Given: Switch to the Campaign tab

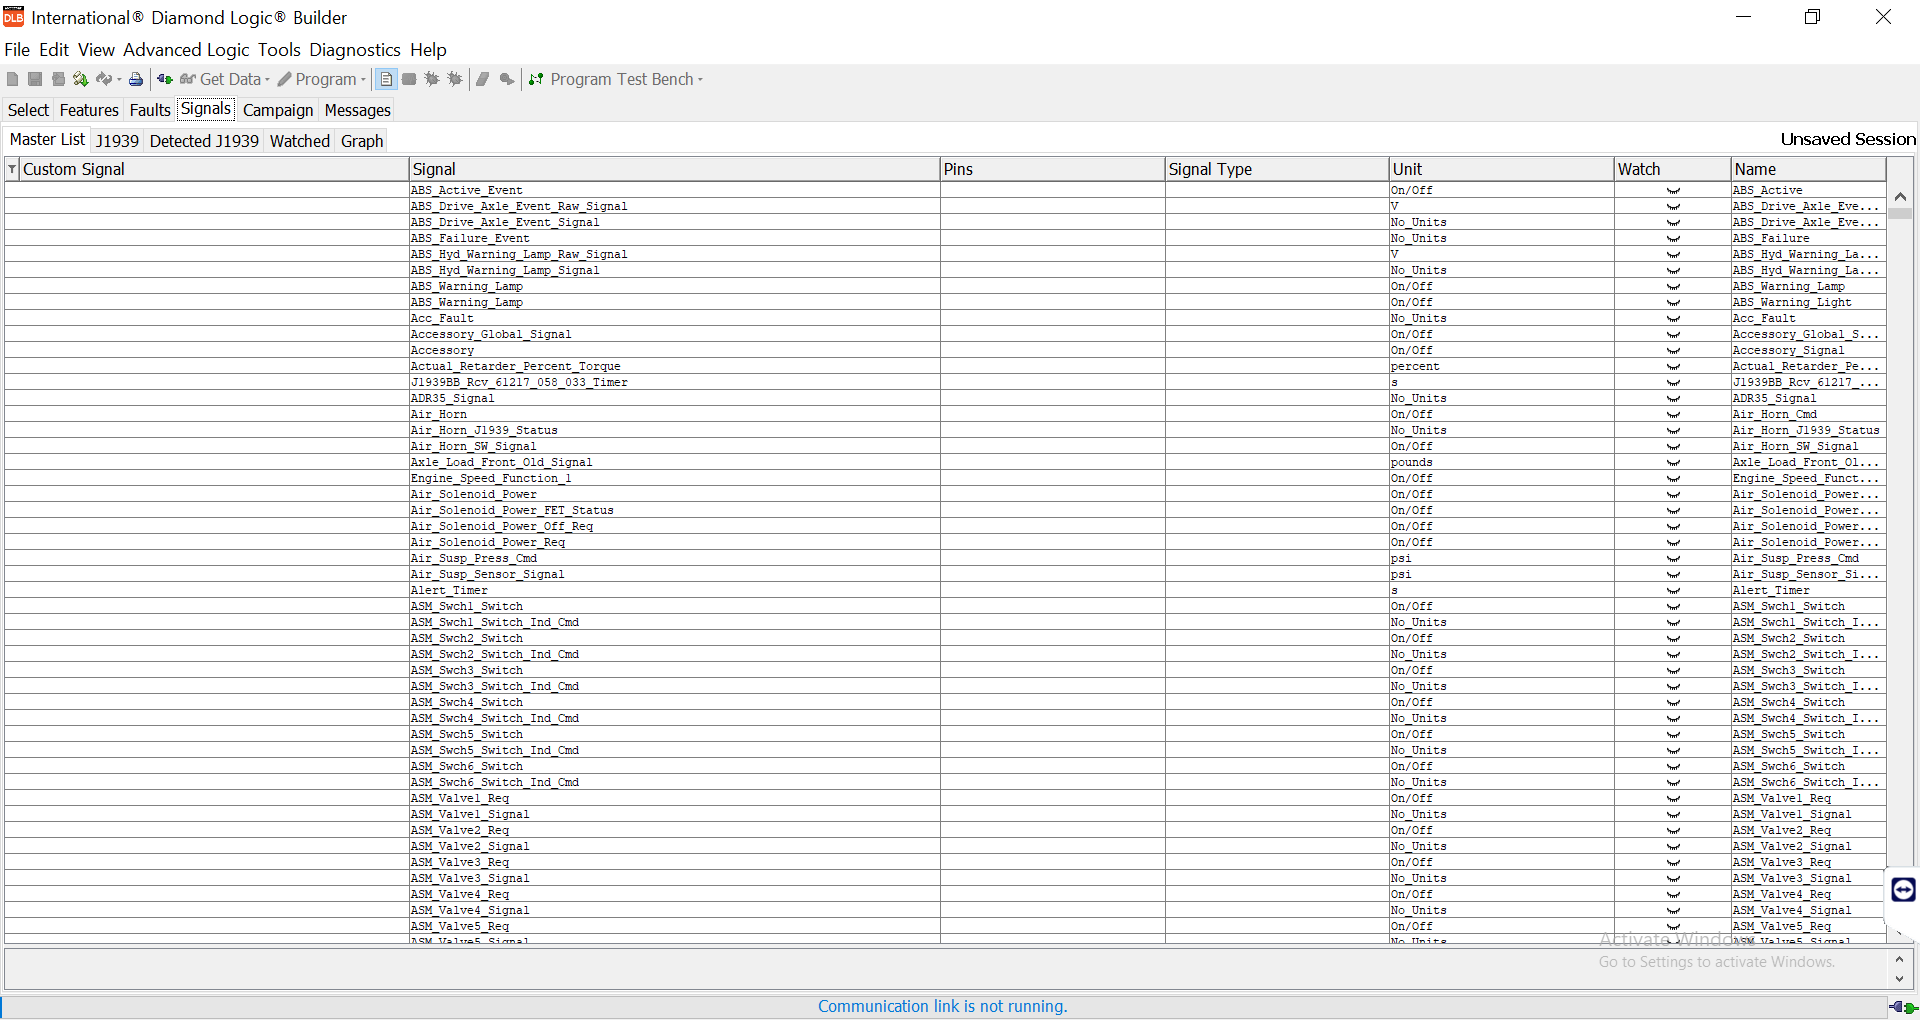Looking at the screenshot, I should (278, 110).
